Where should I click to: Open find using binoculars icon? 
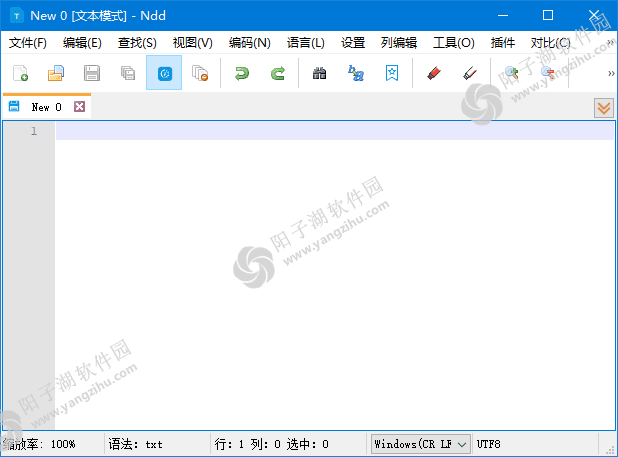pos(319,73)
